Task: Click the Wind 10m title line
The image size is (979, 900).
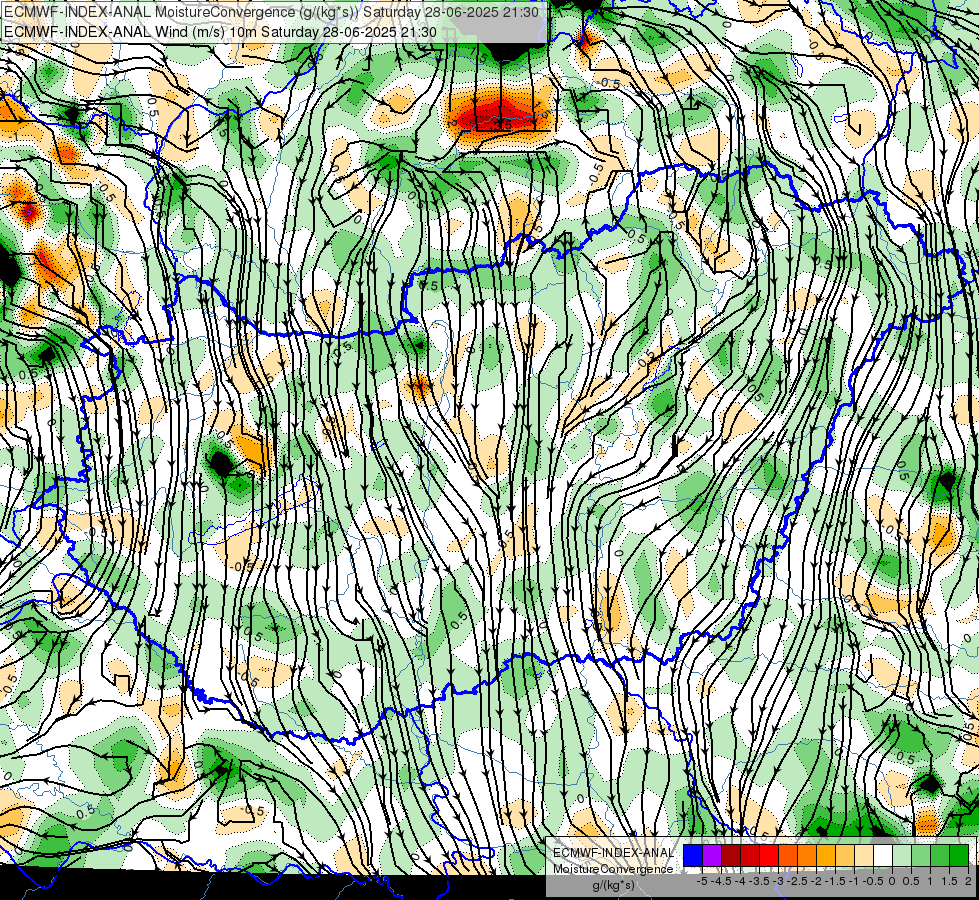Action: pyautogui.click(x=220, y=32)
